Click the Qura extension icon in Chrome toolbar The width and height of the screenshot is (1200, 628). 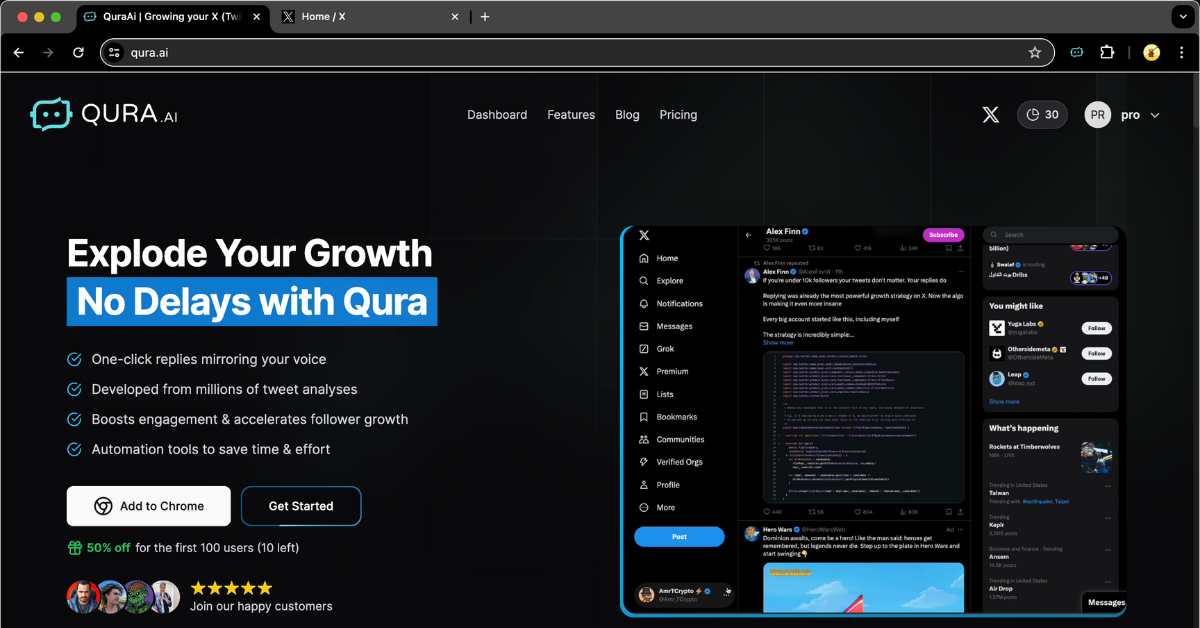(1077, 52)
